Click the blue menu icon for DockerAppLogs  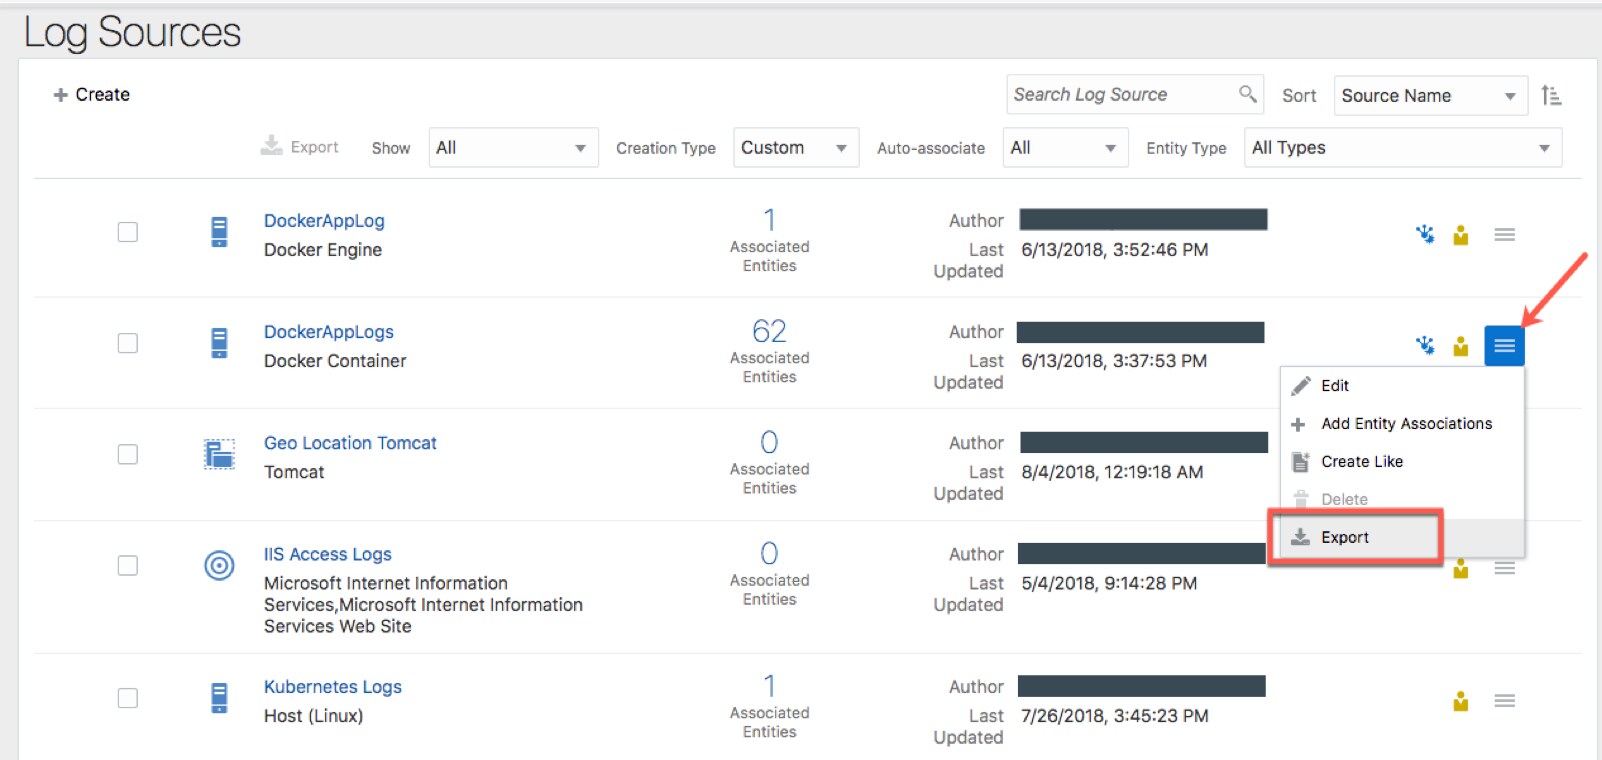tap(1504, 346)
